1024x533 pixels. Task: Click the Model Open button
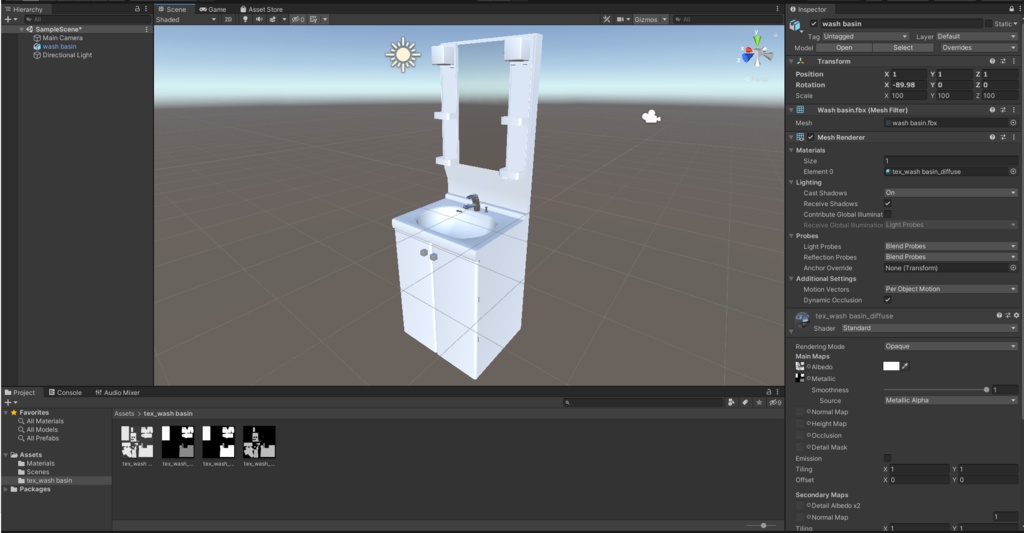click(844, 48)
